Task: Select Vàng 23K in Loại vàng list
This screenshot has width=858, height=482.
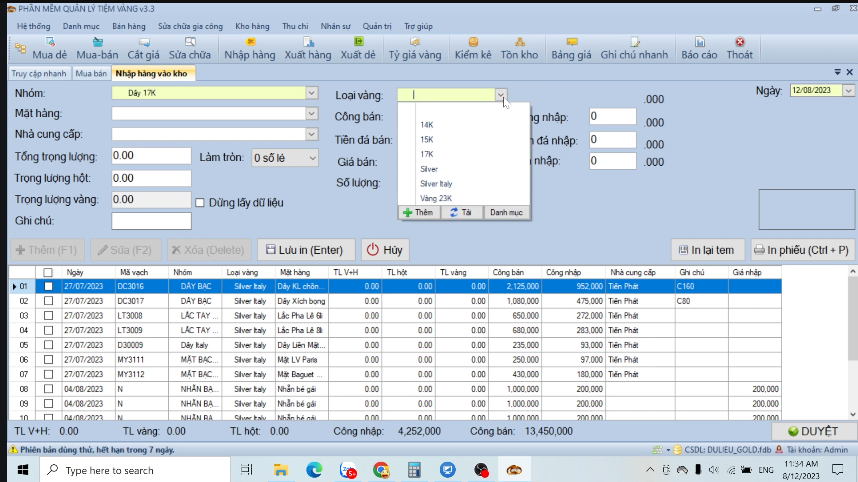Action: [436, 198]
